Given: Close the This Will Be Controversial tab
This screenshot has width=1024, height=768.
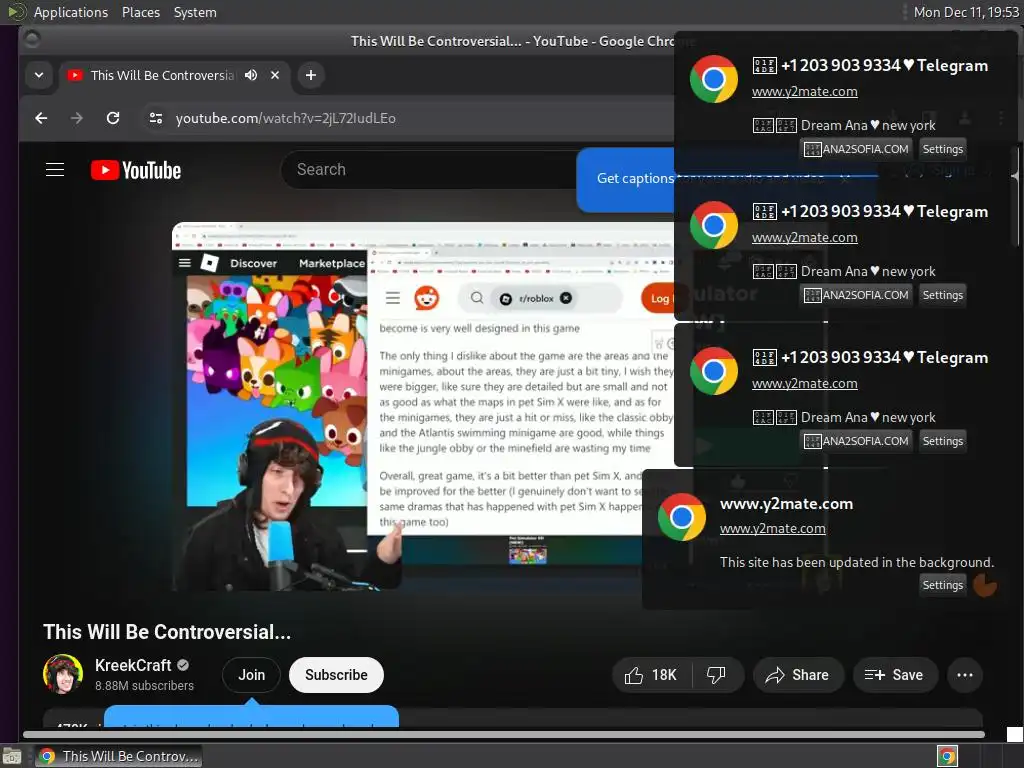Looking at the screenshot, I should coord(275,75).
